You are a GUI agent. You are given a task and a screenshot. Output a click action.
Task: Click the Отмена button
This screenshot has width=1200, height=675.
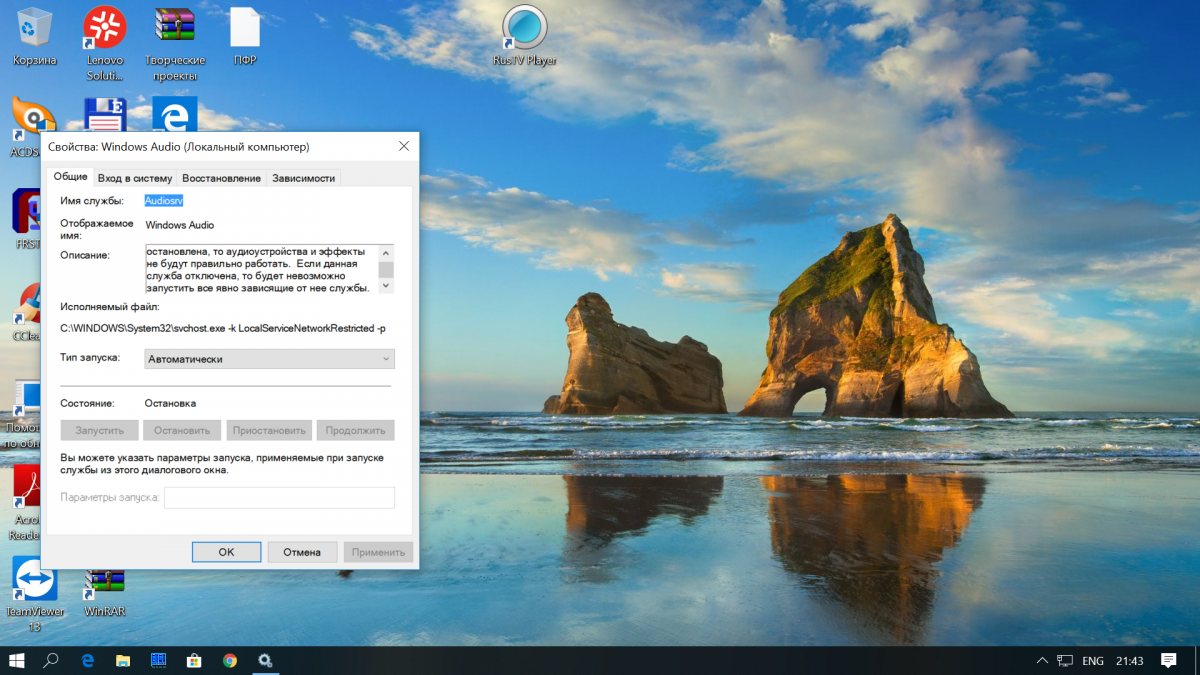(x=301, y=552)
